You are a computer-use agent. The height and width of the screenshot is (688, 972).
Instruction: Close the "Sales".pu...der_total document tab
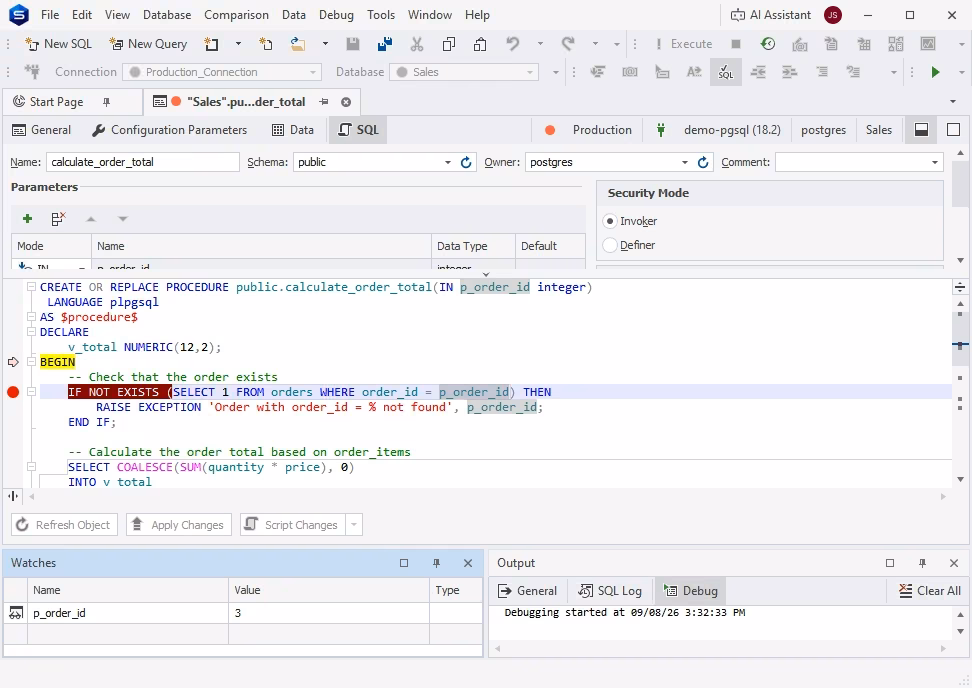[346, 102]
